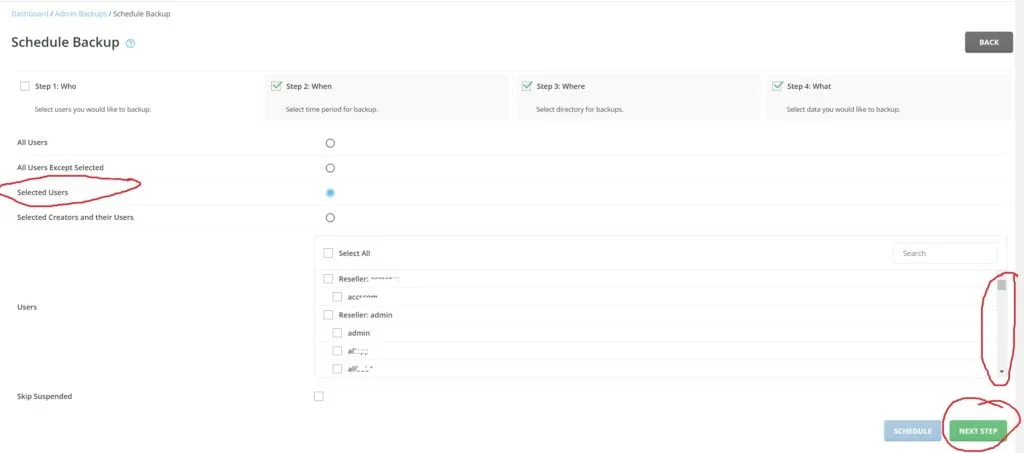Choose All Users Except Selected option
This screenshot has height=453, width=1024.
coord(330,168)
